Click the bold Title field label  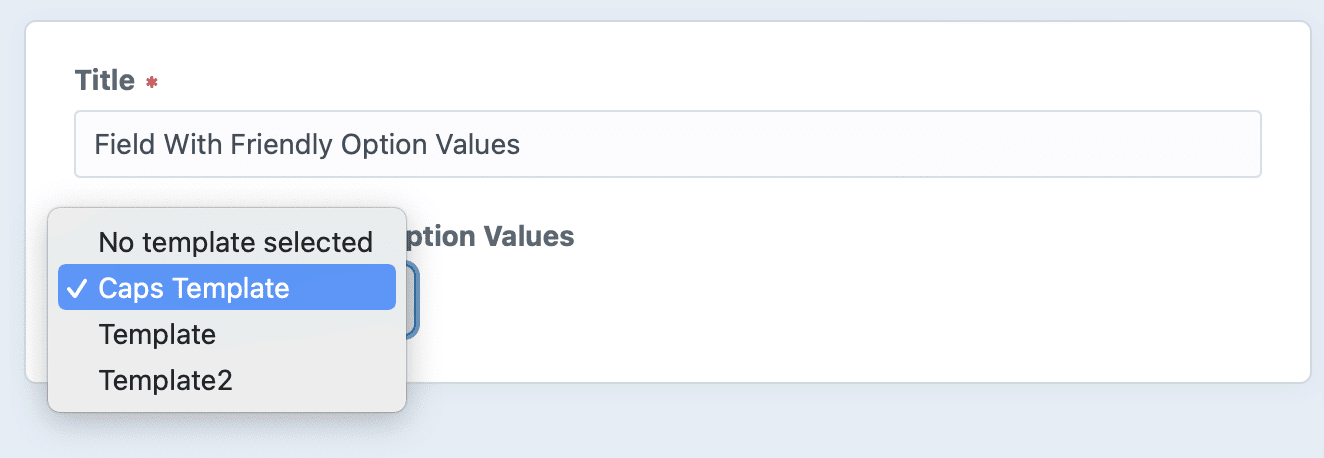[x=105, y=80]
